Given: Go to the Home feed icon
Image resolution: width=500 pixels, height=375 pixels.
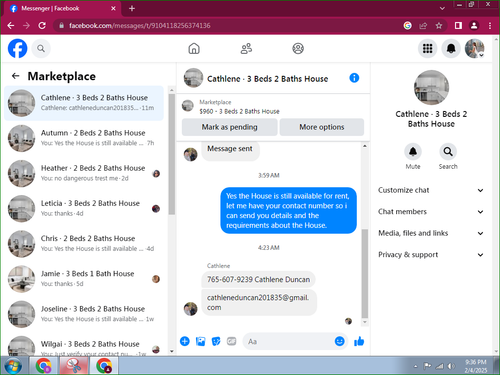Looking at the screenshot, I should pyautogui.click(x=194, y=49).
